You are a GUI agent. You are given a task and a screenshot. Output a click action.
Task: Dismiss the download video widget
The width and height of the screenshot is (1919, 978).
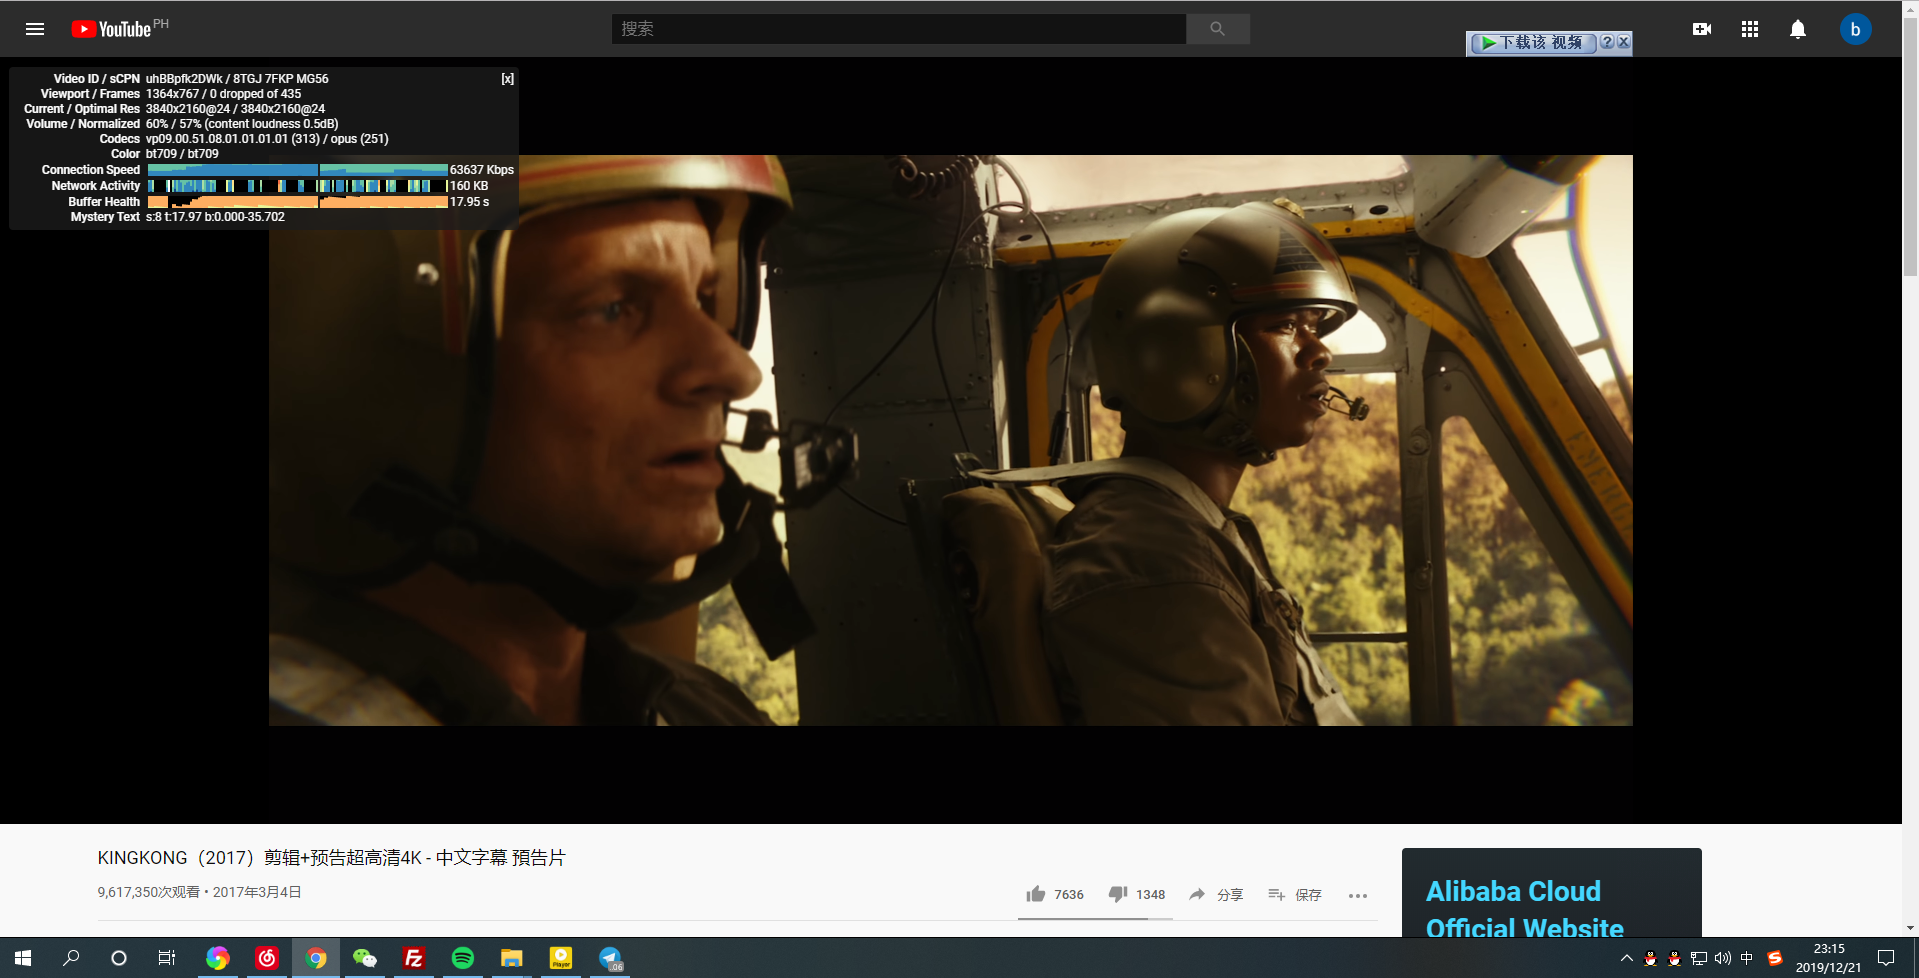click(1623, 42)
